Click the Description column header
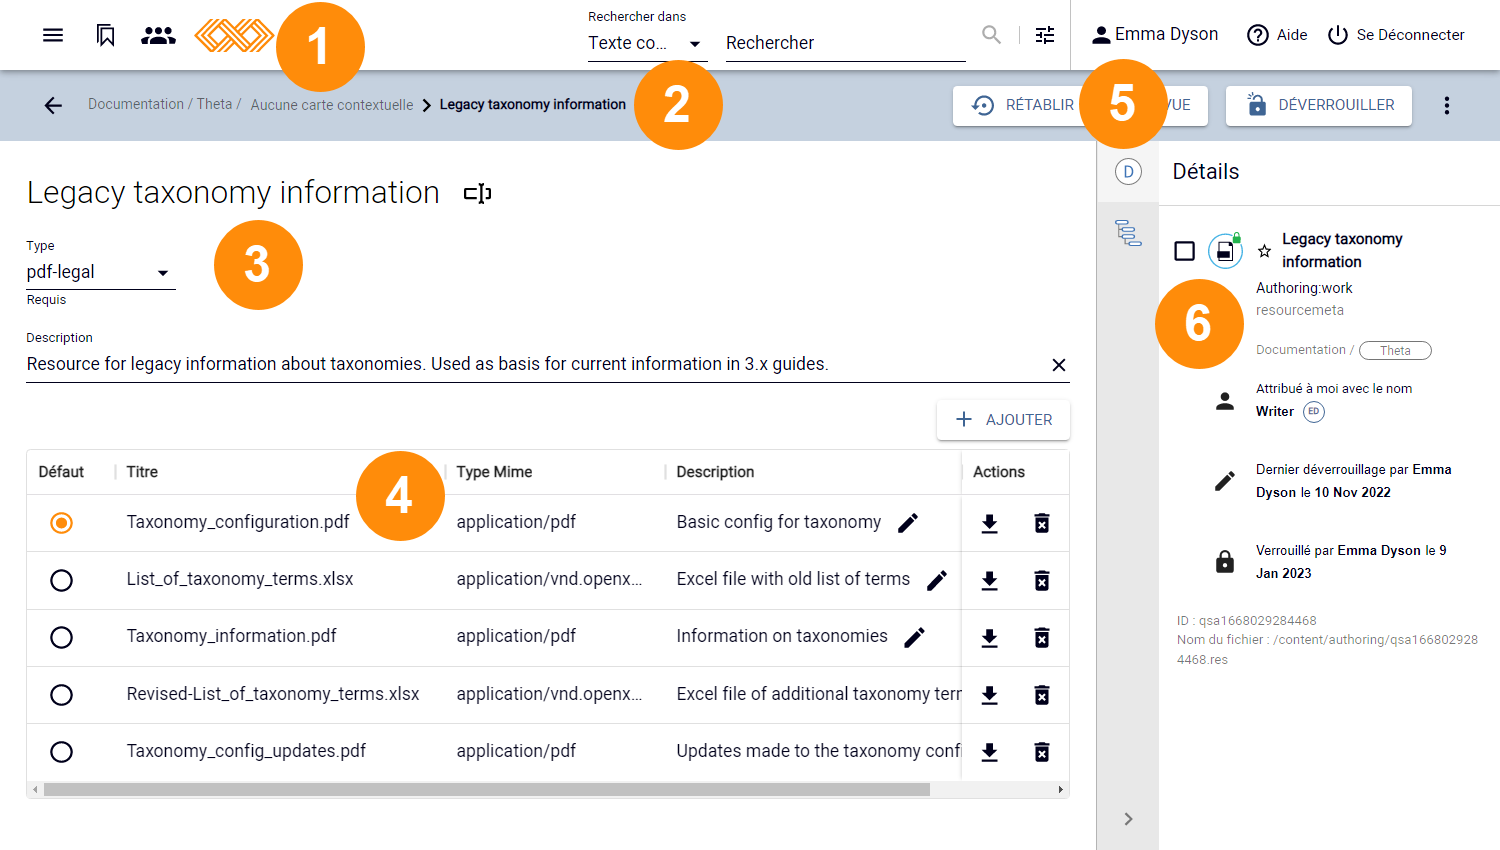The image size is (1500, 850). (x=715, y=472)
